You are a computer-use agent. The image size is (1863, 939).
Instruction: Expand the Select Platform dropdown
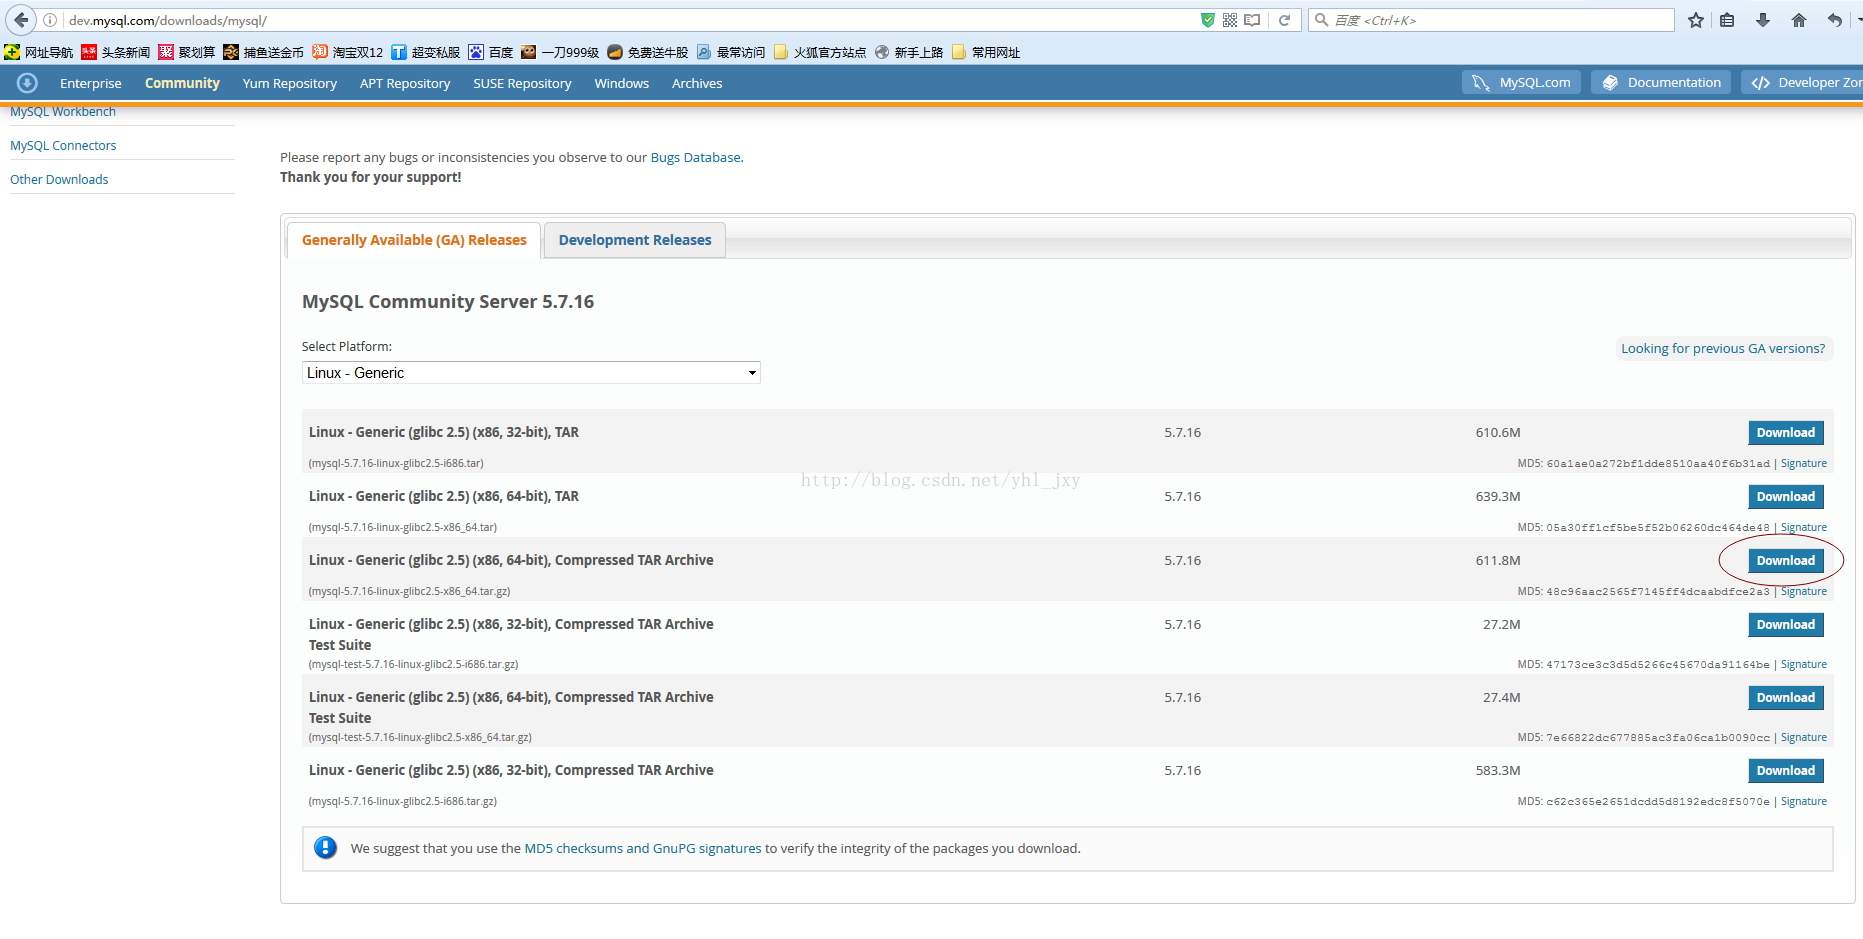(531, 372)
